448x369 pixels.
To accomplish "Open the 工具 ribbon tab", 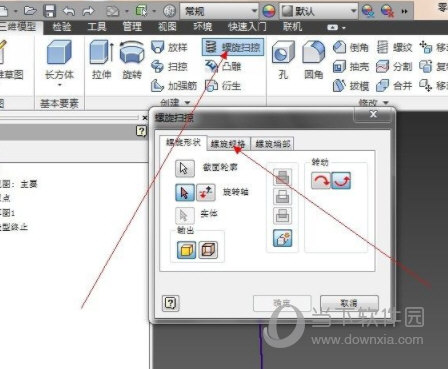I will [x=97, y=27].
